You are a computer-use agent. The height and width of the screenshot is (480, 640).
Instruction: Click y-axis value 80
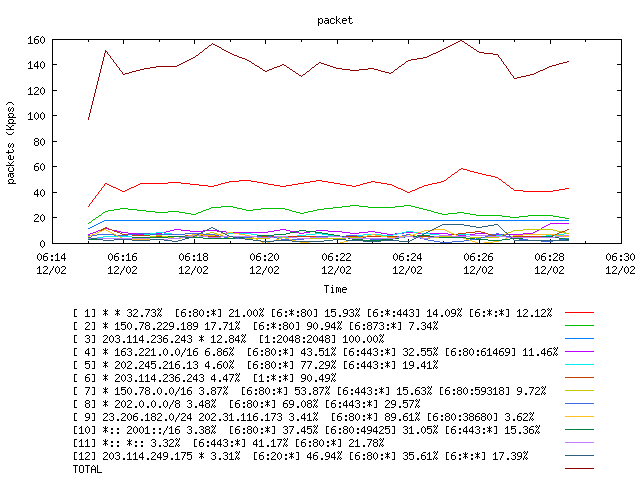tap(39, 142)
